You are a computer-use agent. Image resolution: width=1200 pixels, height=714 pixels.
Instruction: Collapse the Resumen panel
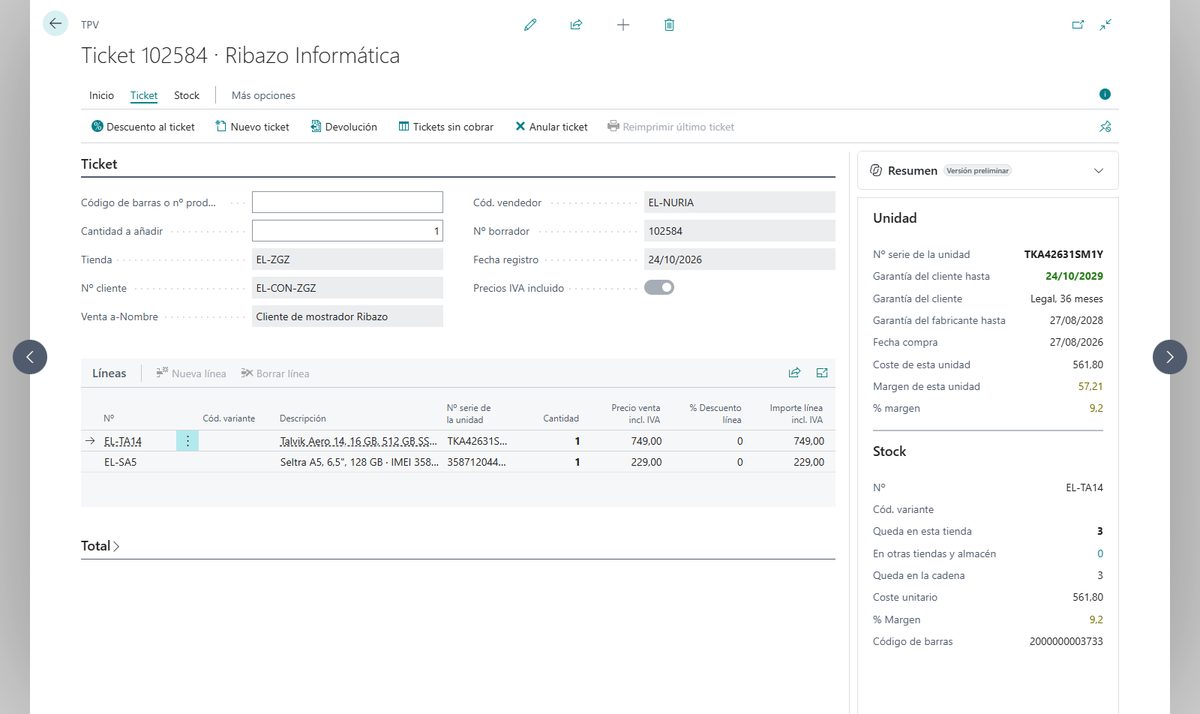tap(1099, 171)
